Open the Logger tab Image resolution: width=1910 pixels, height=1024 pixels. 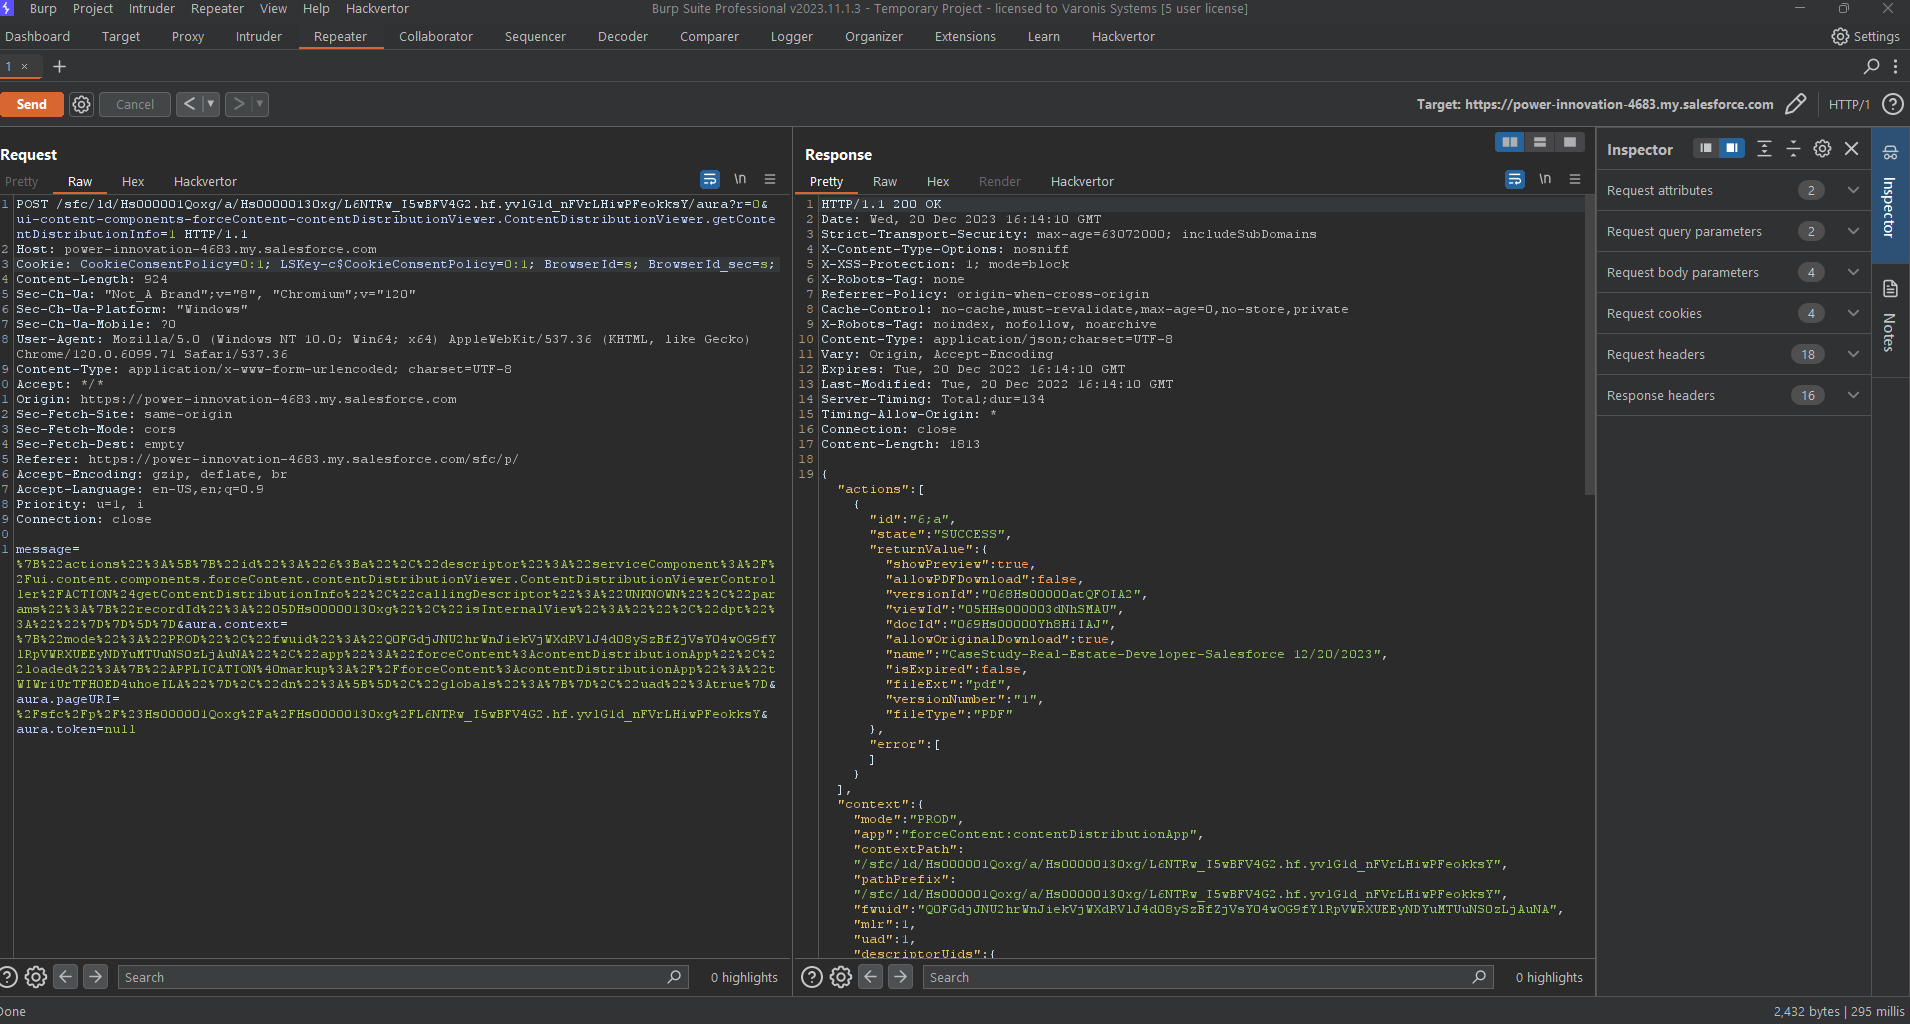[792, 36]
